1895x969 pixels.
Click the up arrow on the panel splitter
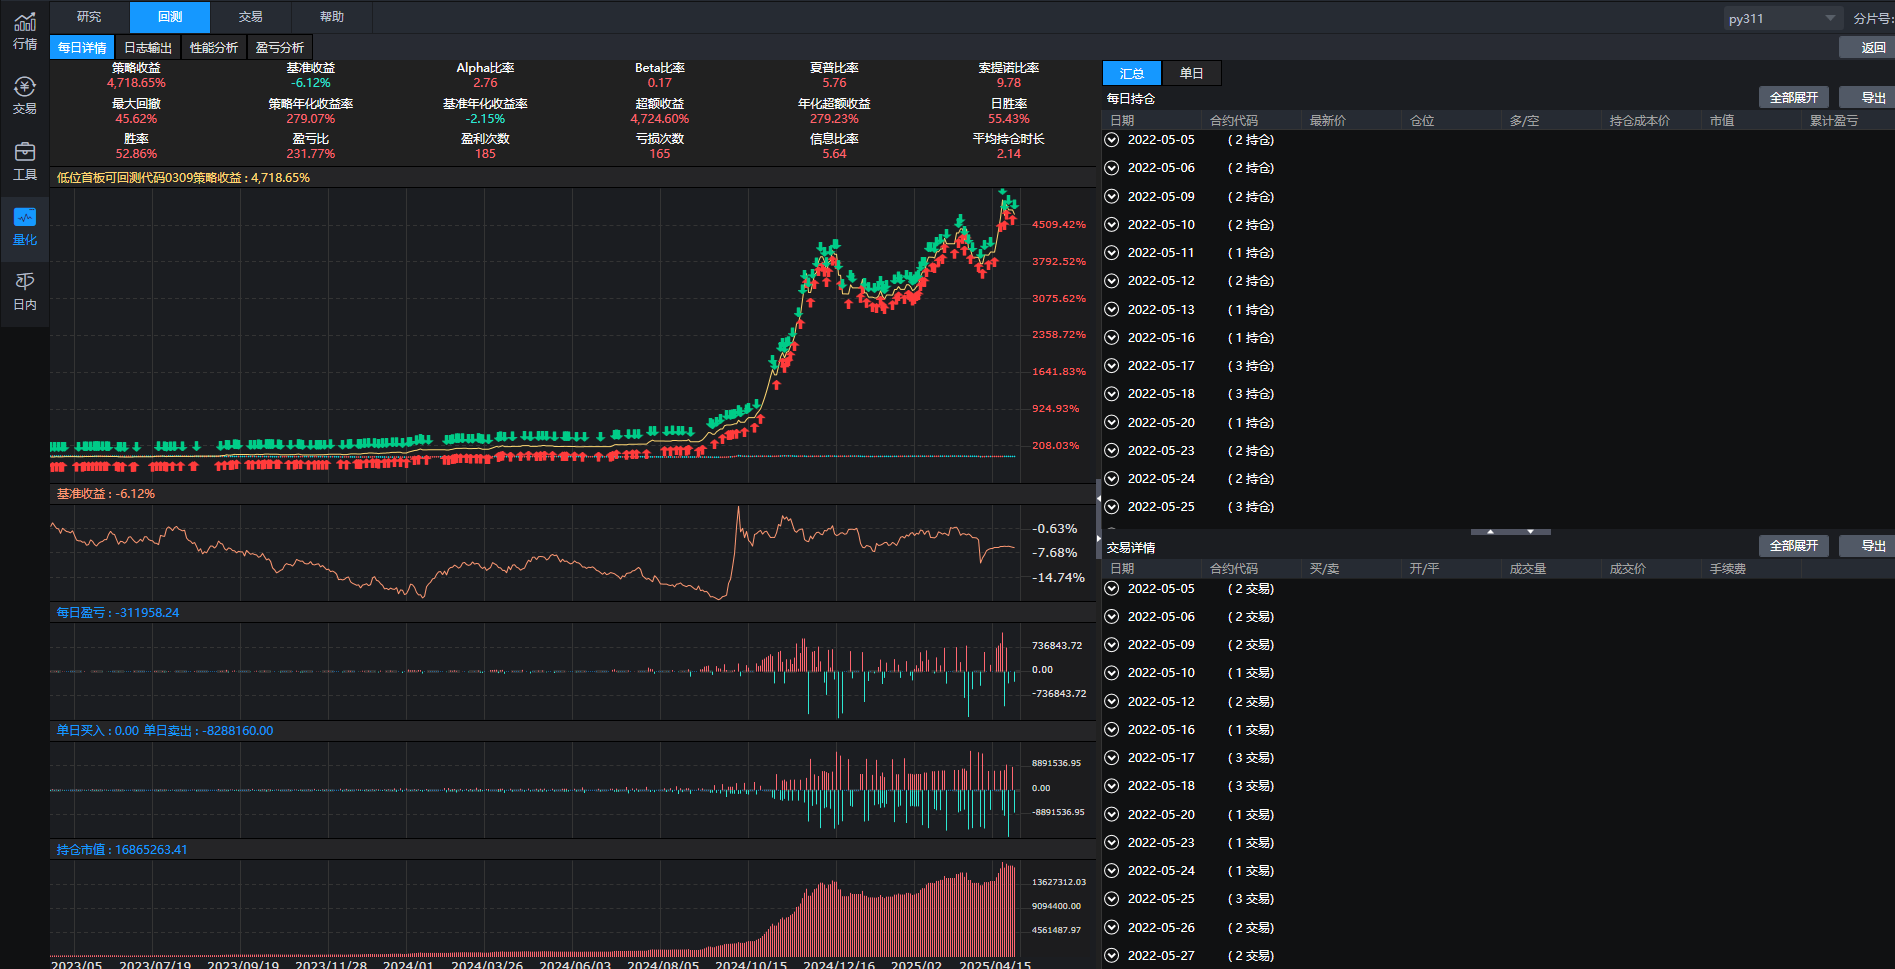point(1490,532)
